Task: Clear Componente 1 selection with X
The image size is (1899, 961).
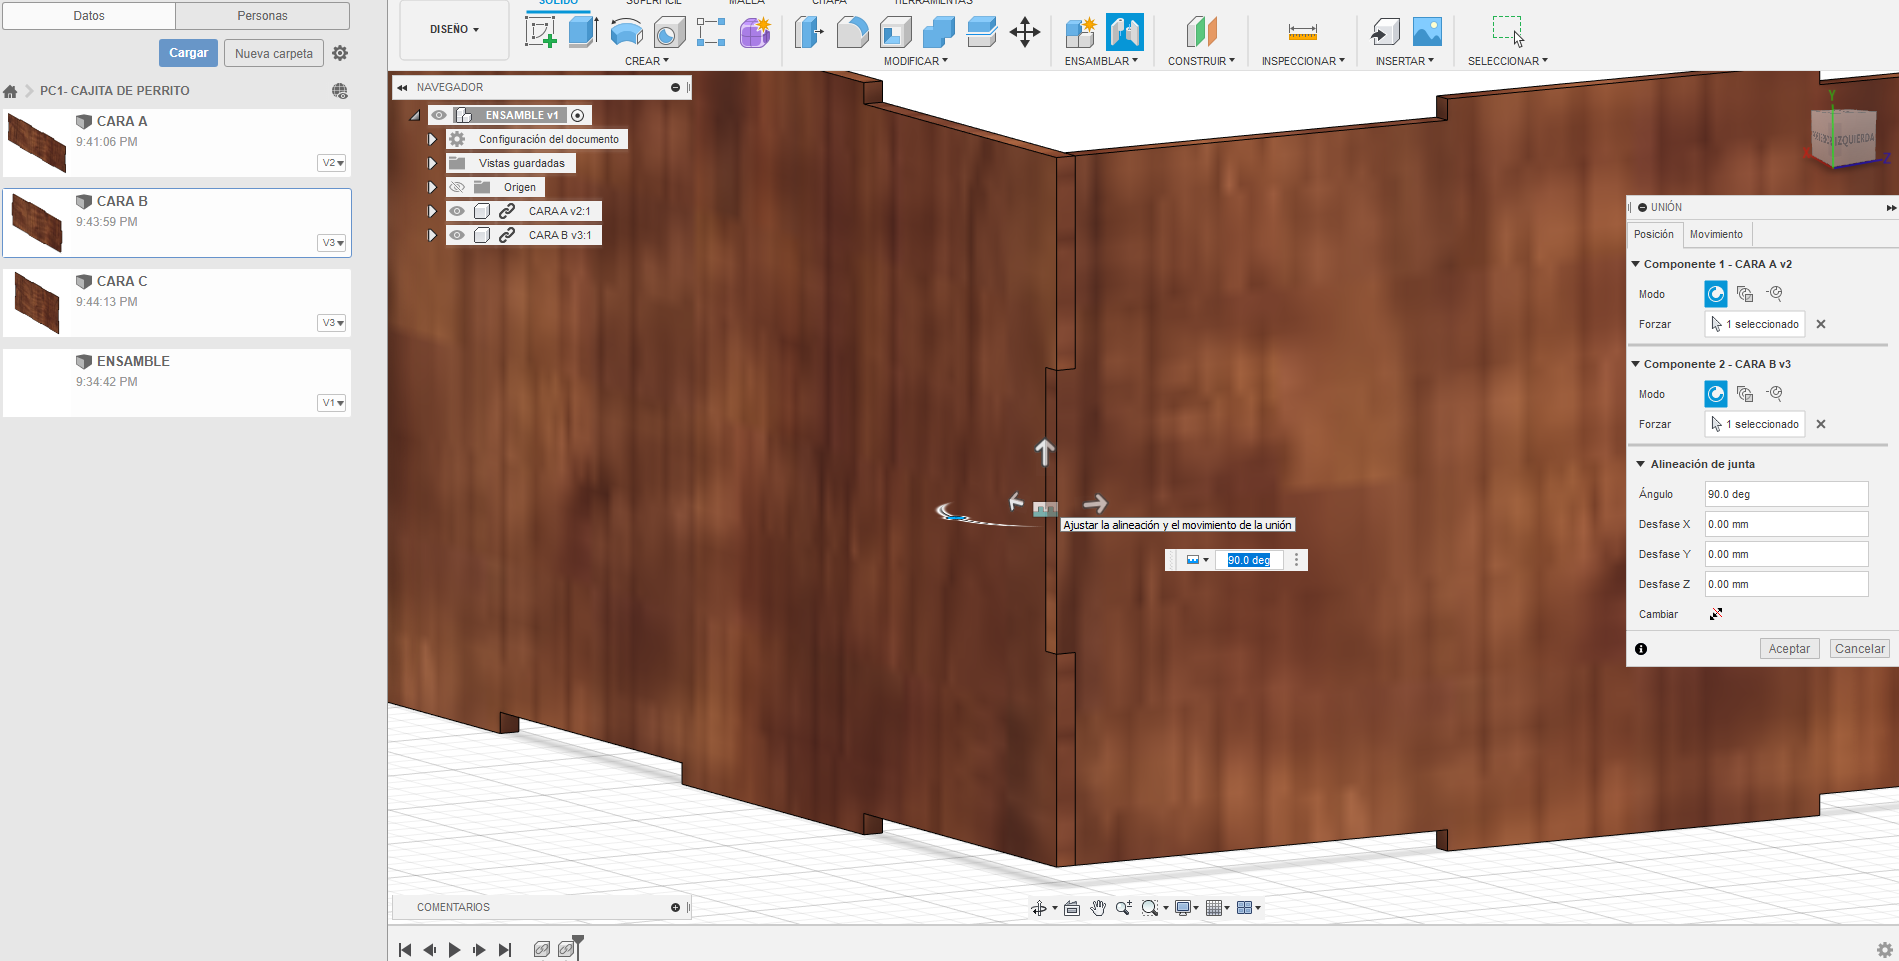Action: point(1821,324)
